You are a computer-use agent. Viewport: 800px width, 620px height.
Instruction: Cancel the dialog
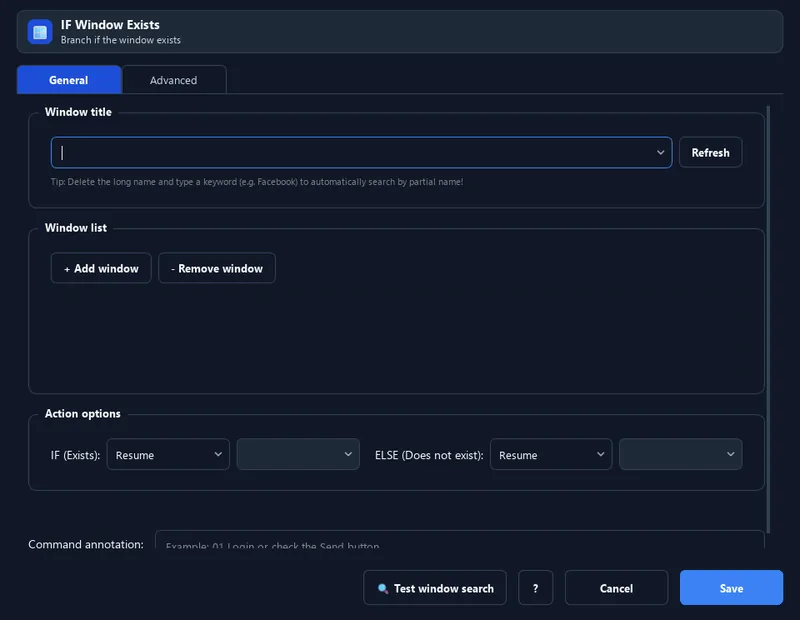point(616,588)
